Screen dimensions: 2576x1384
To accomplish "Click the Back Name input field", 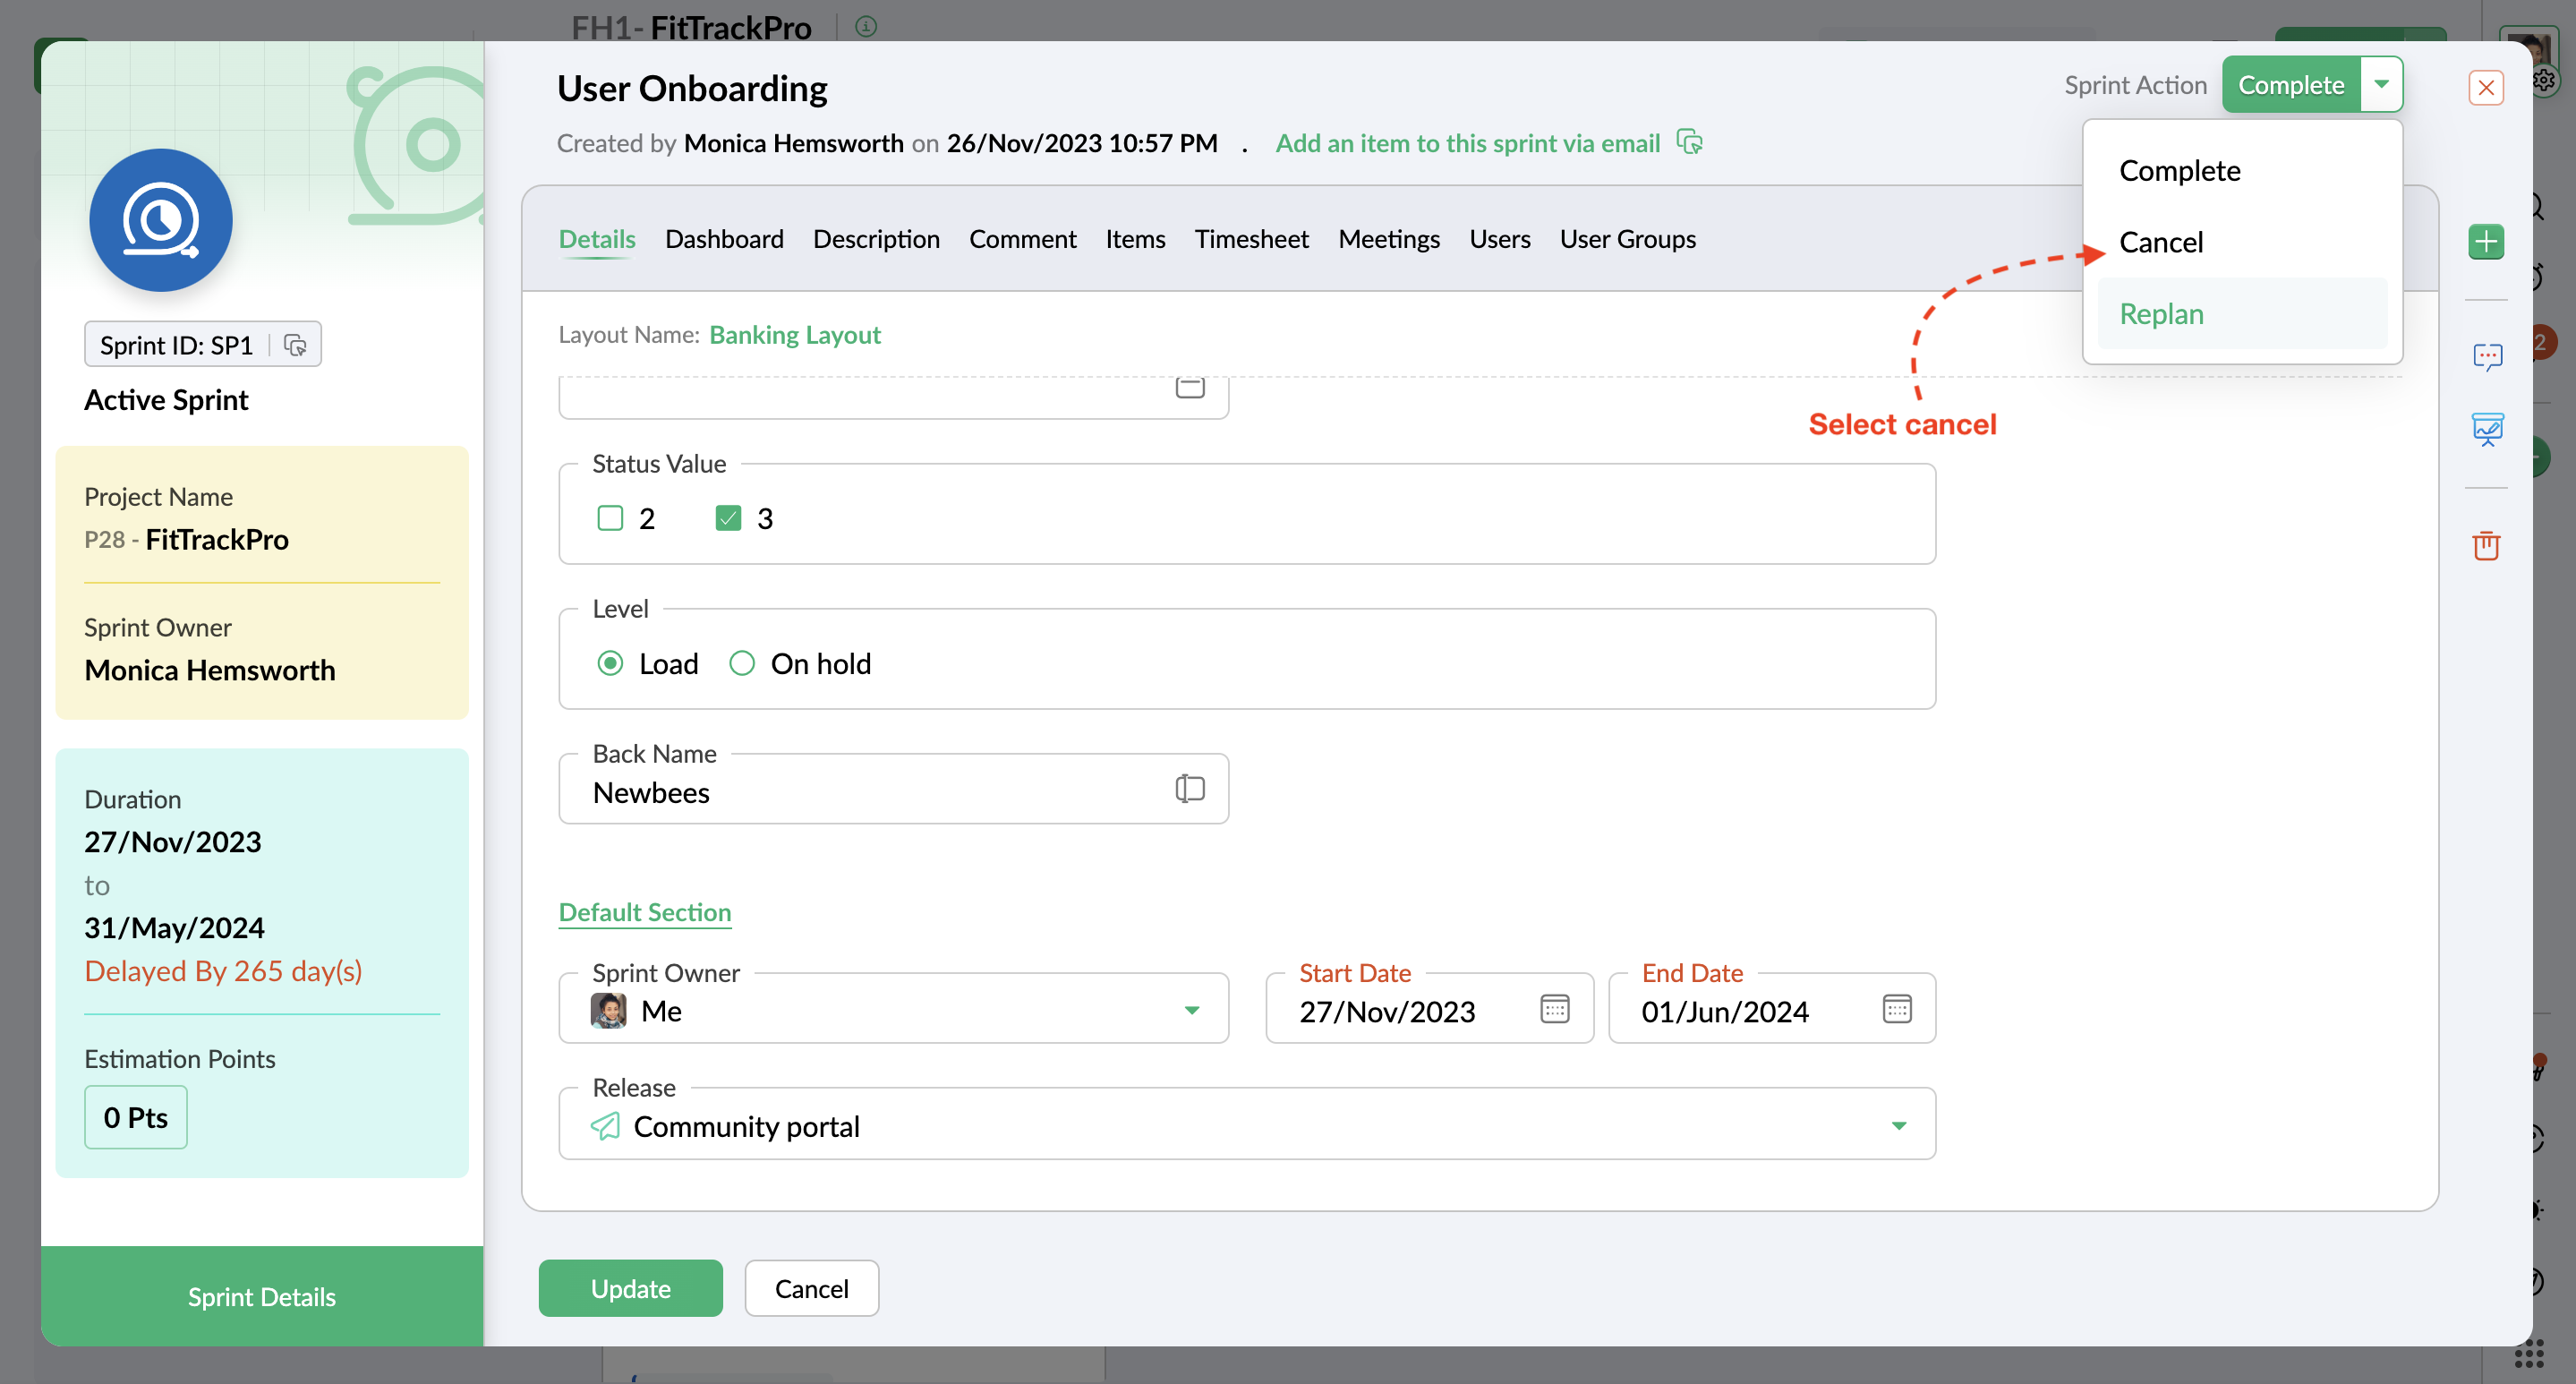I will tap(870, 792).
